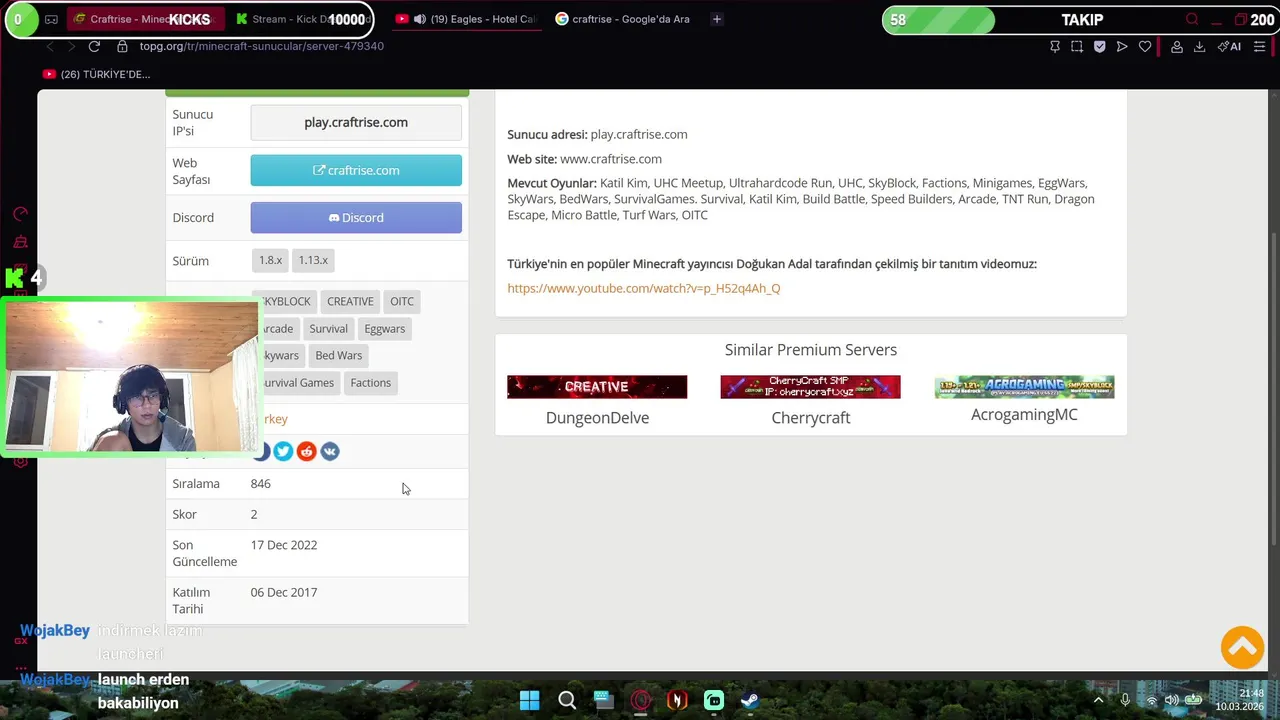Mute the Eagles YouTube tab audio

point(419,19)
